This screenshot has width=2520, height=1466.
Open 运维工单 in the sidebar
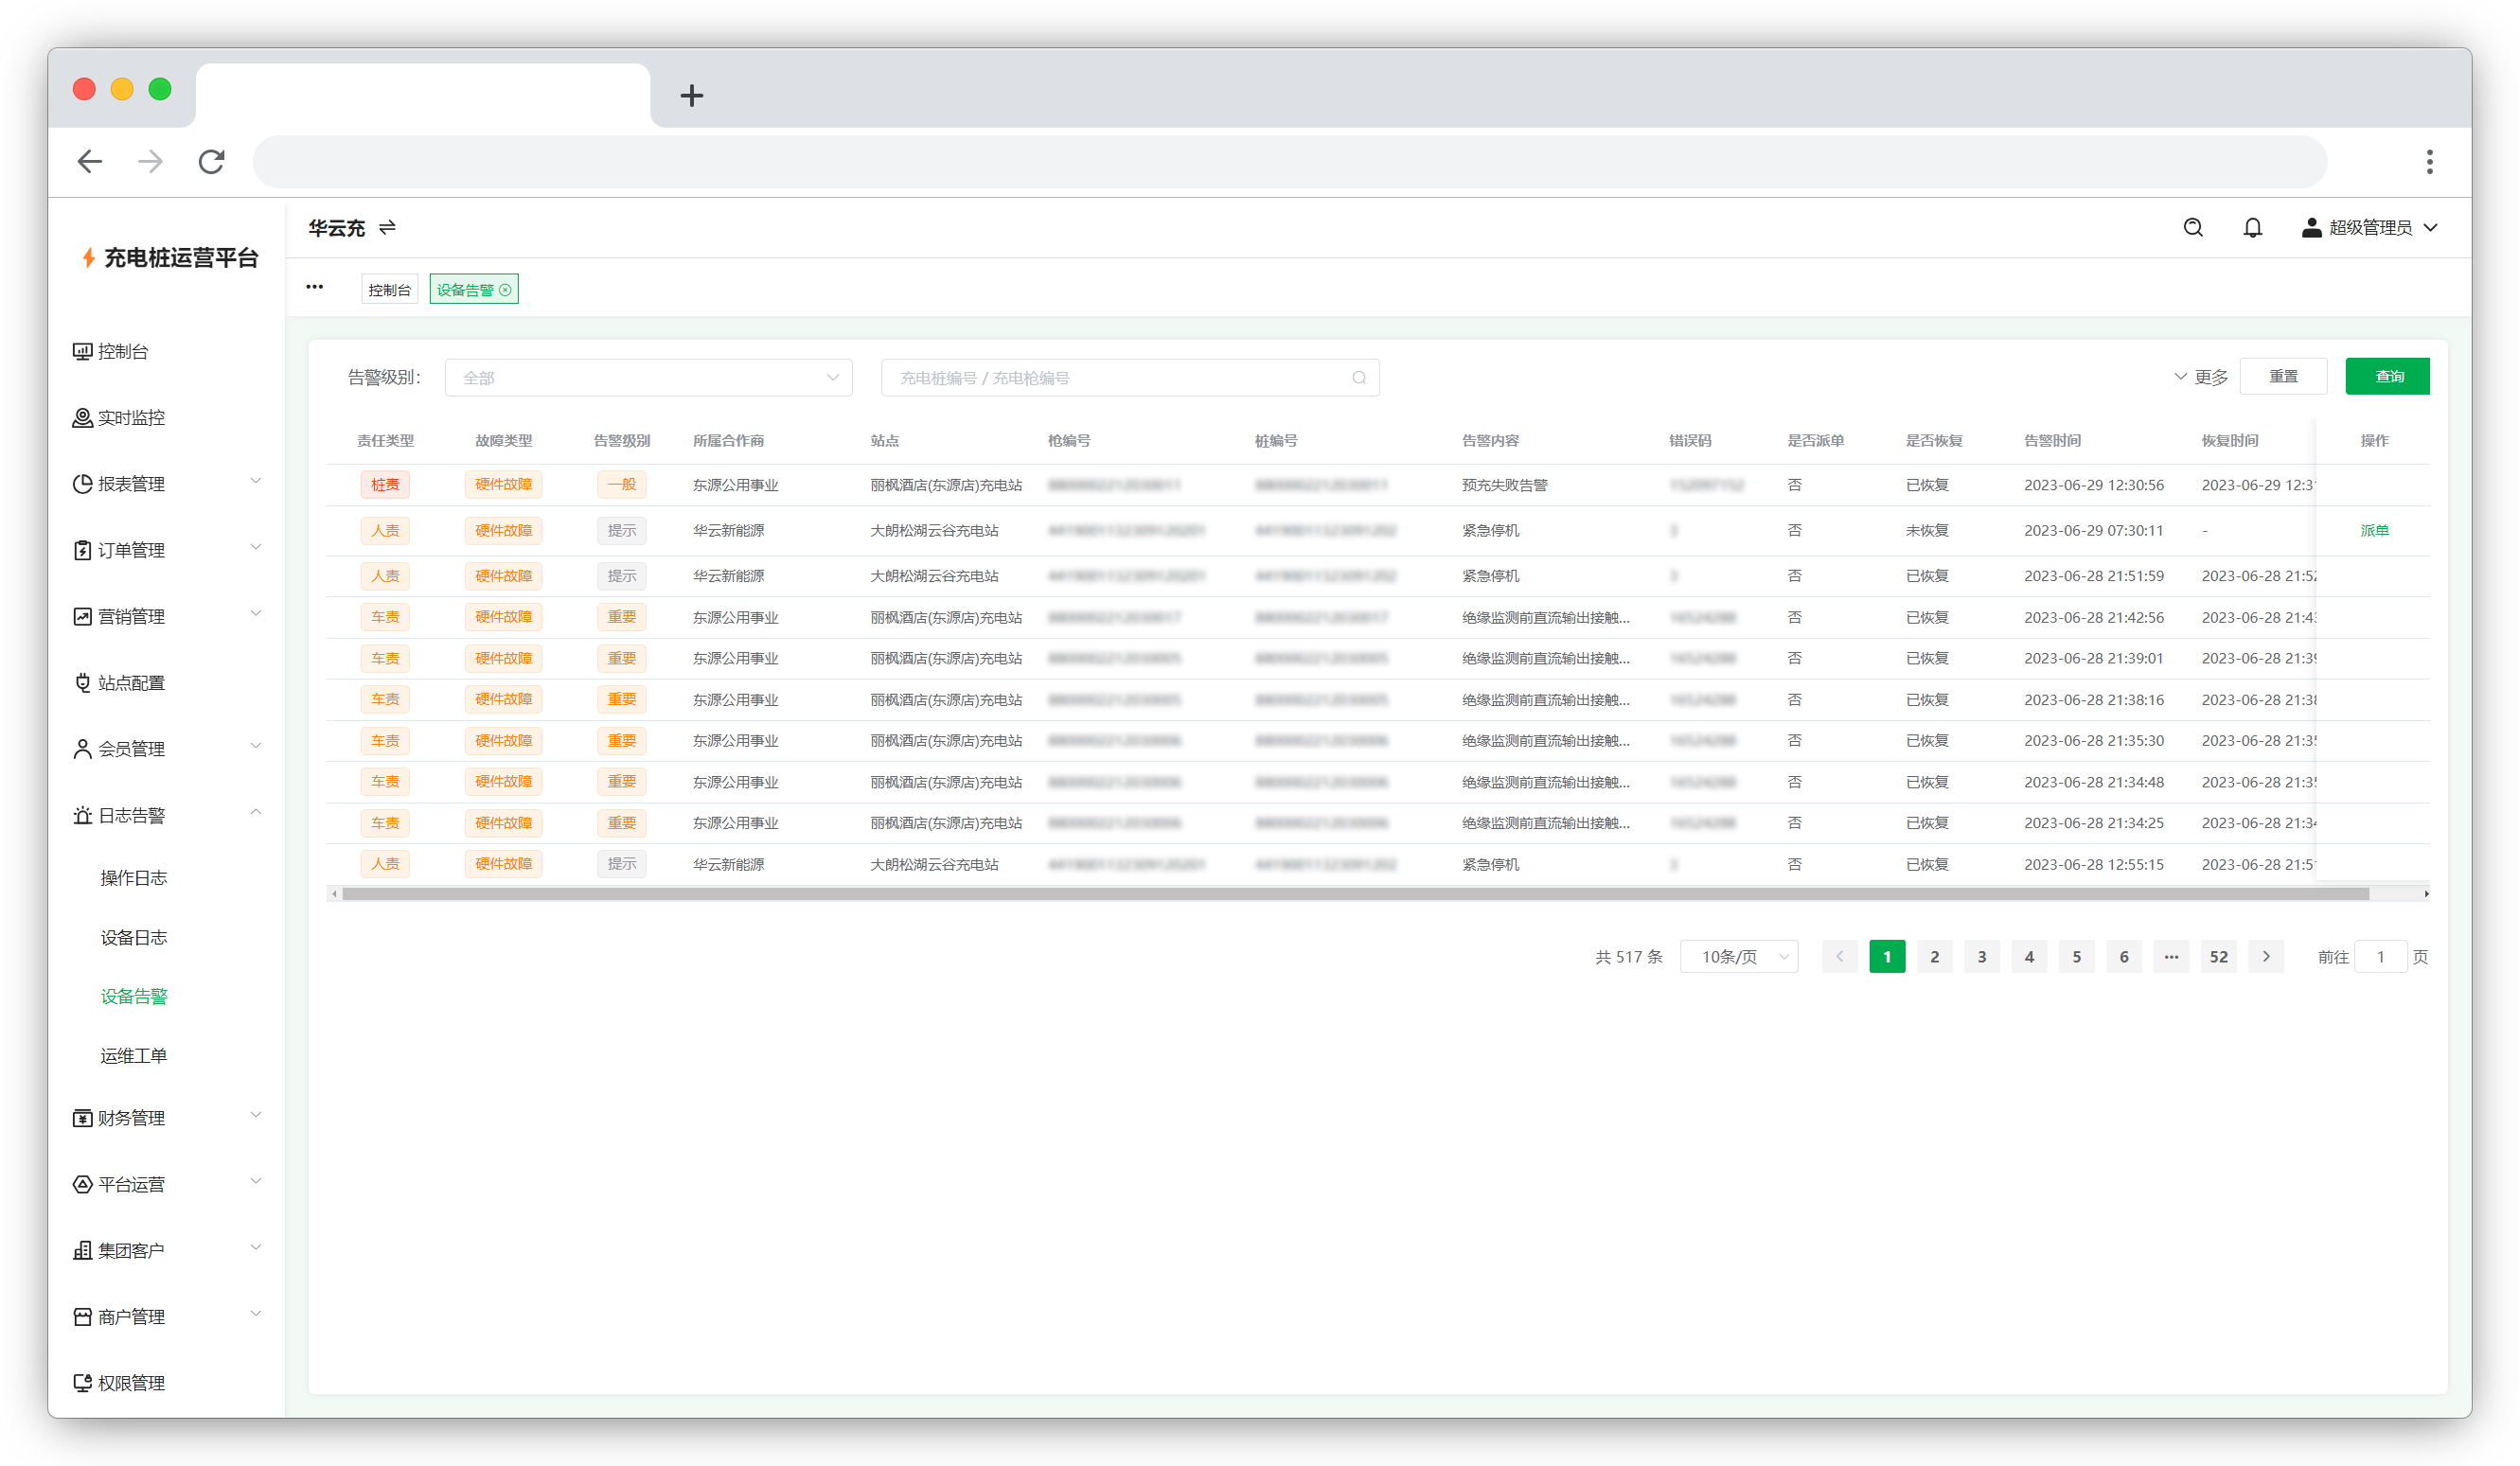point(133,1056)
